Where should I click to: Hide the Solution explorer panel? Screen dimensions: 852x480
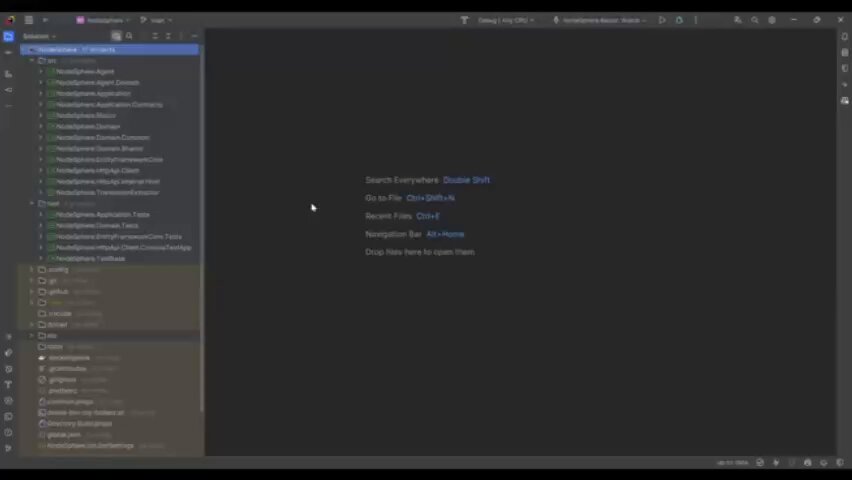click(x=195, y=36)
